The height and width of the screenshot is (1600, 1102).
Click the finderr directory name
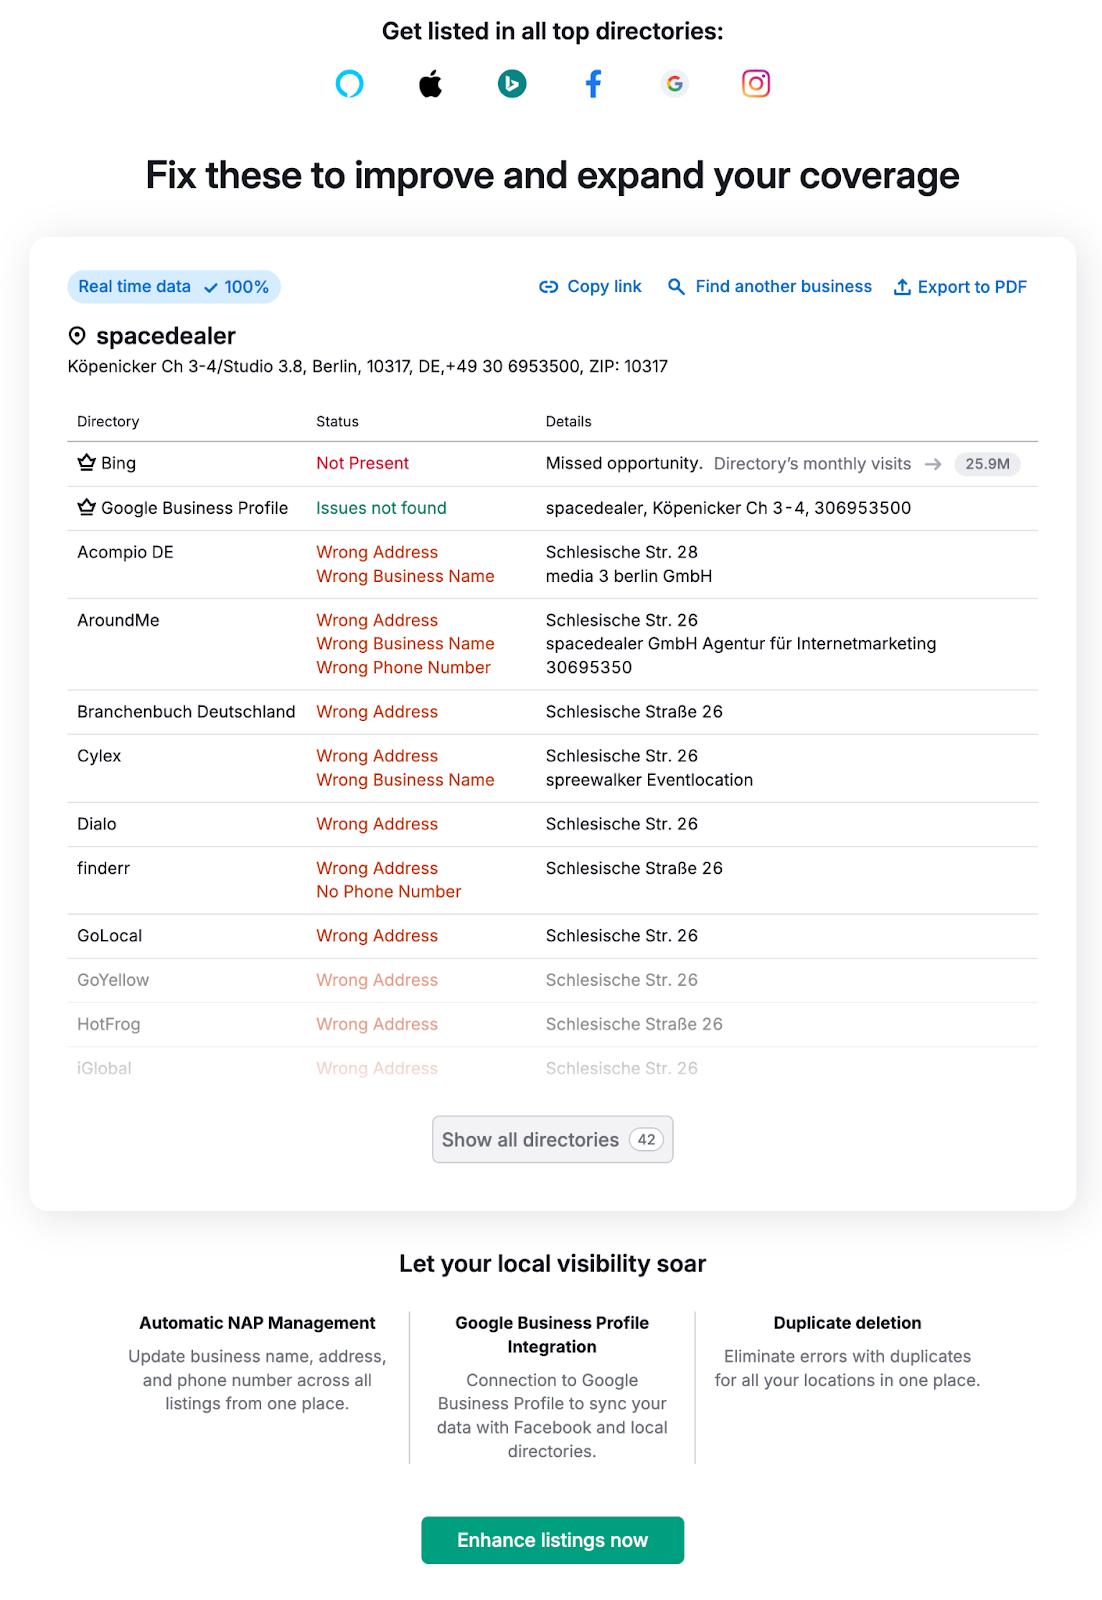(104, 868)
